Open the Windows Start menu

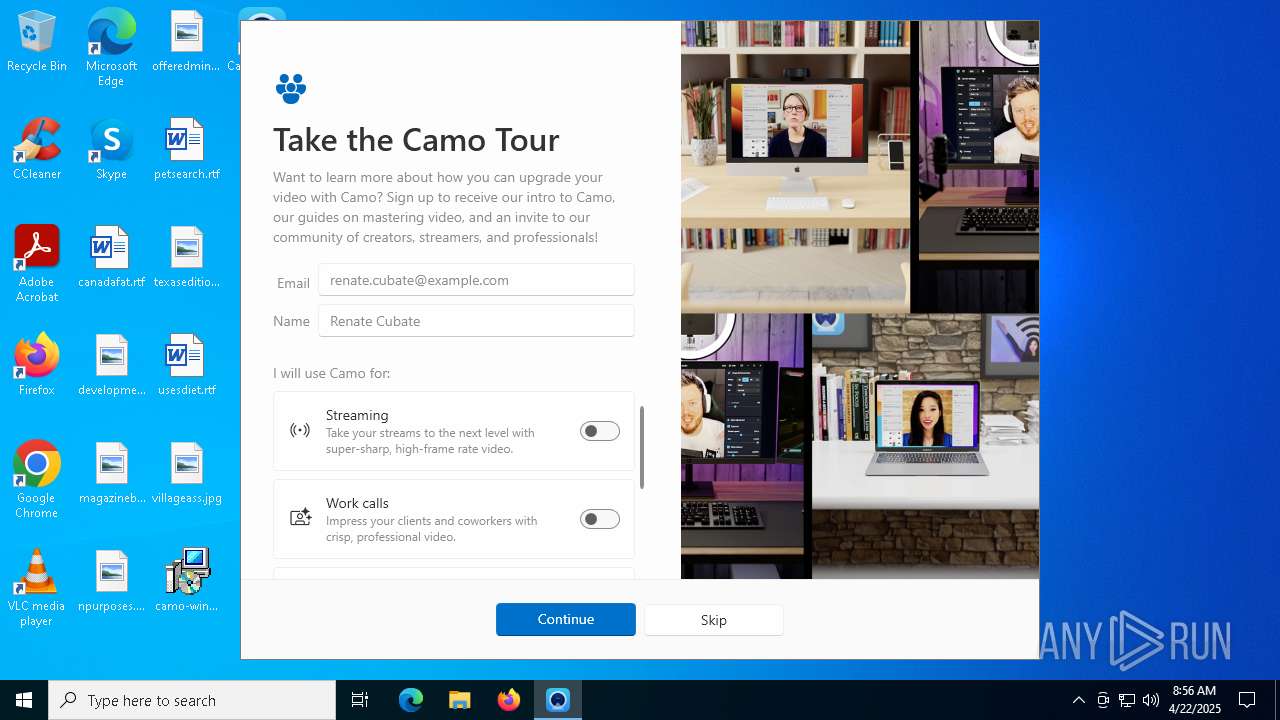coord(24,700)
